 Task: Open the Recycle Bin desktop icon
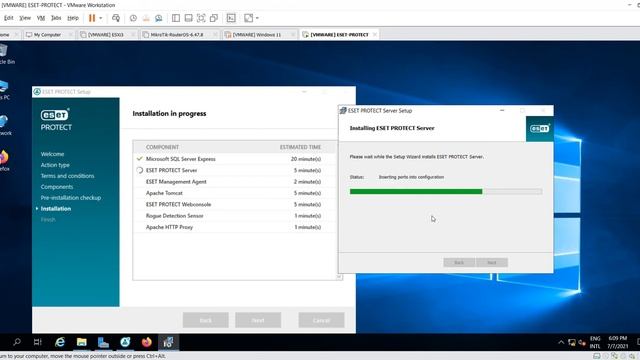point(5,54)
